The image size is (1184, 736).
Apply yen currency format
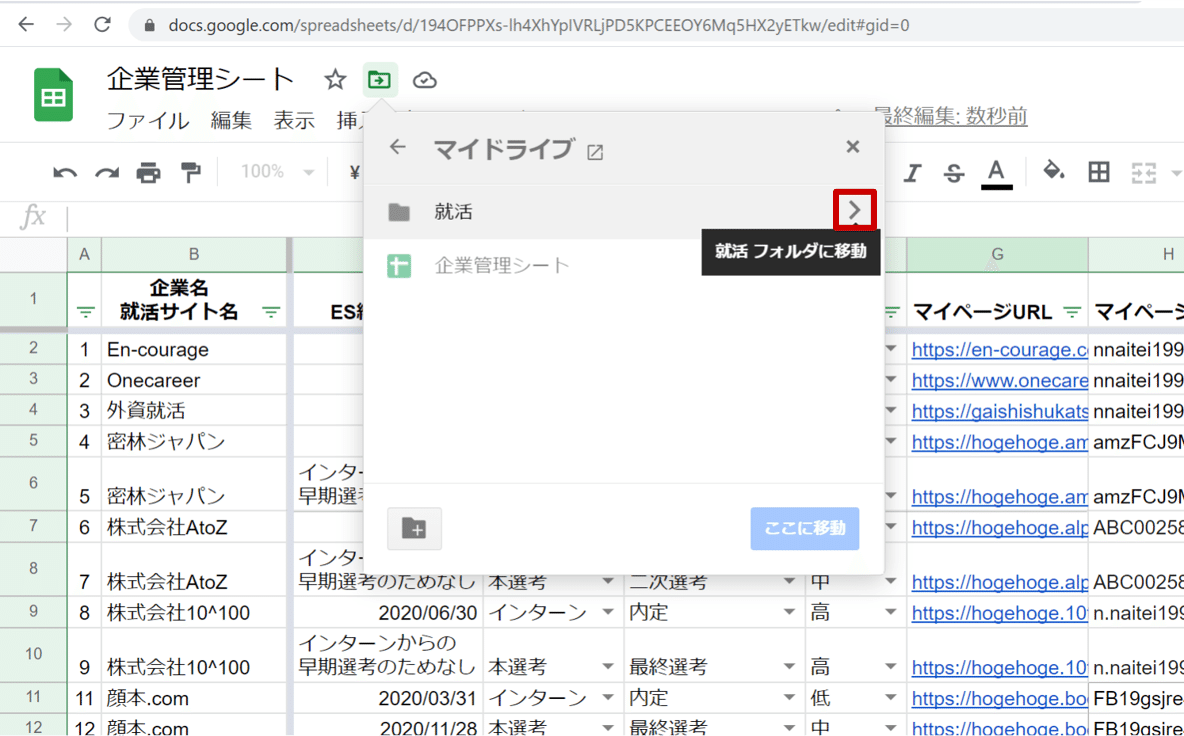click(x=354, y=173)
